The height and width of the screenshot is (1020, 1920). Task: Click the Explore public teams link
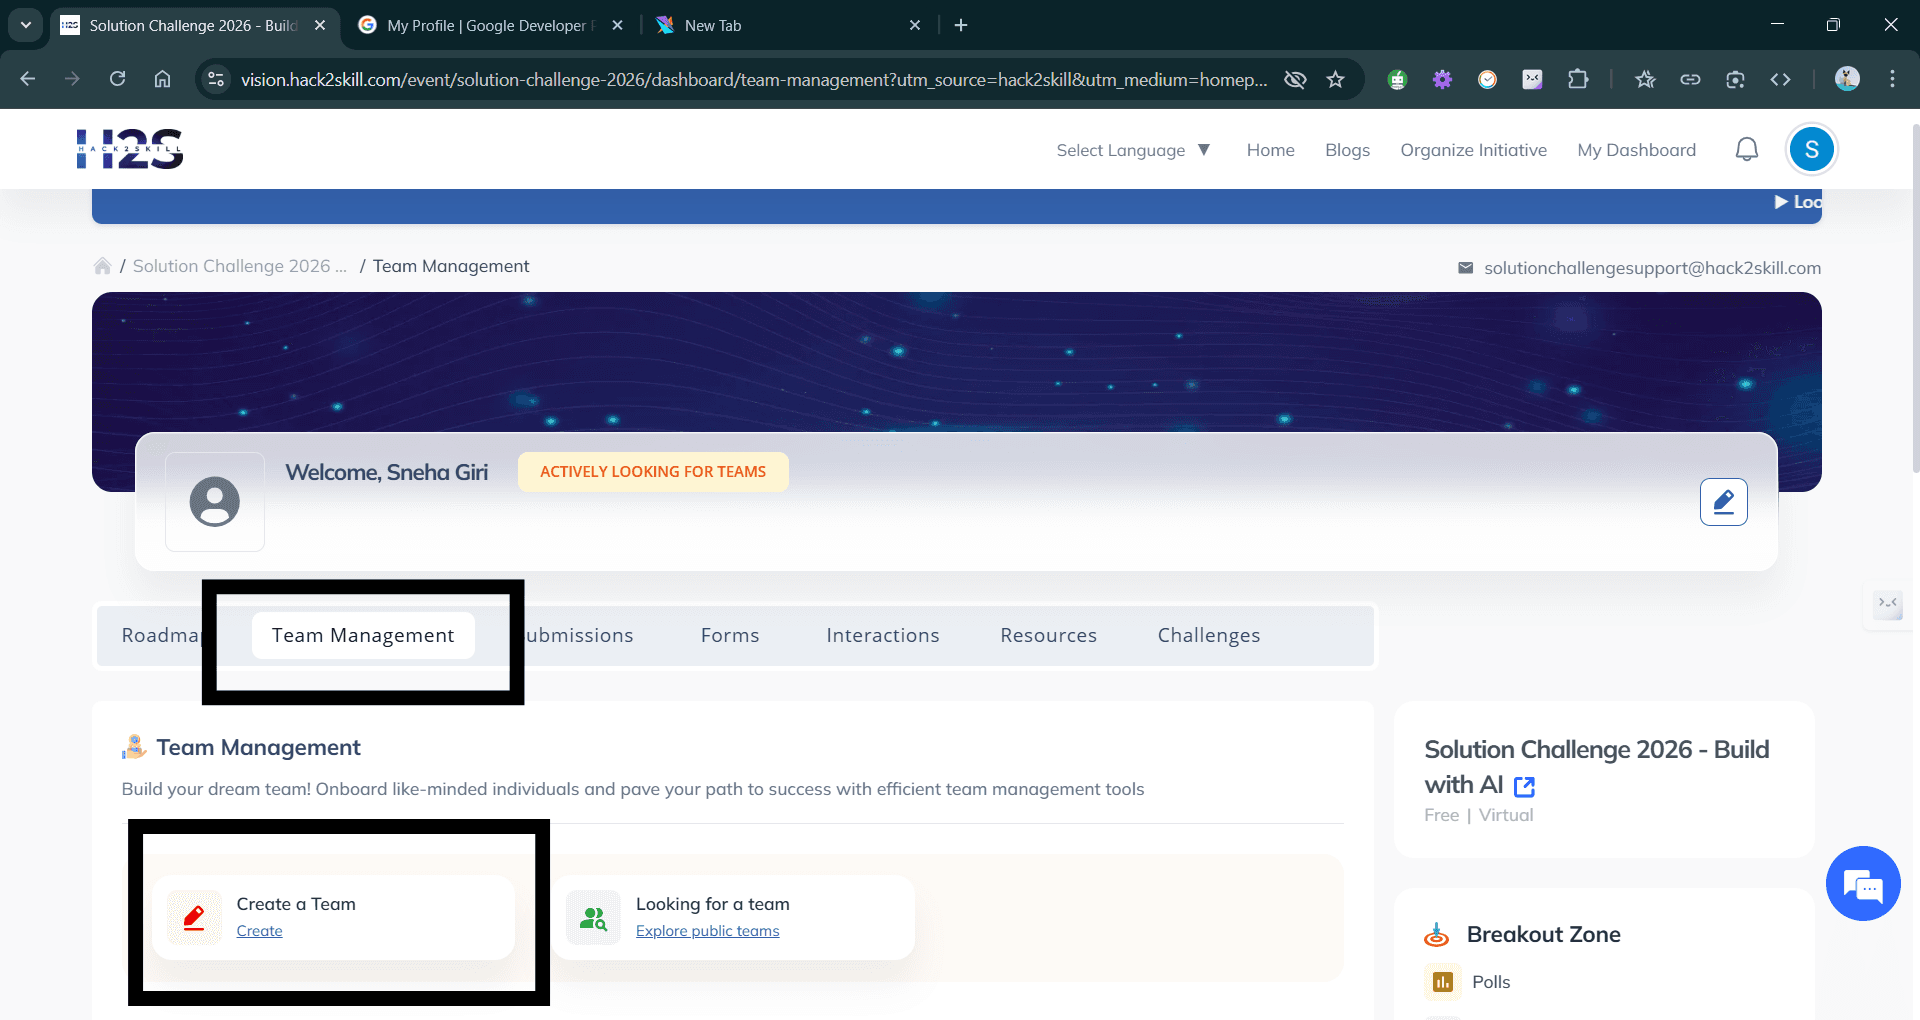[x=708, y=930]
